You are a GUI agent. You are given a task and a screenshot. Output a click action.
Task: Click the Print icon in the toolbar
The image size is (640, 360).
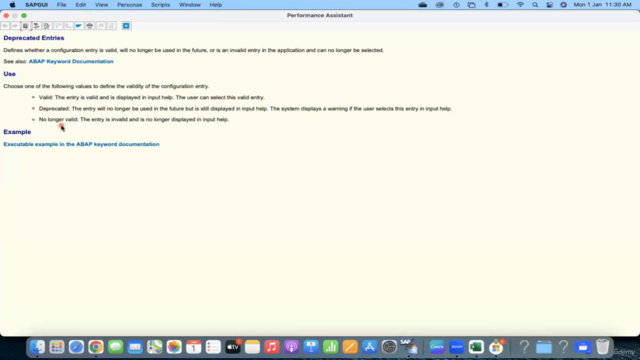click(x=90, y=26)
